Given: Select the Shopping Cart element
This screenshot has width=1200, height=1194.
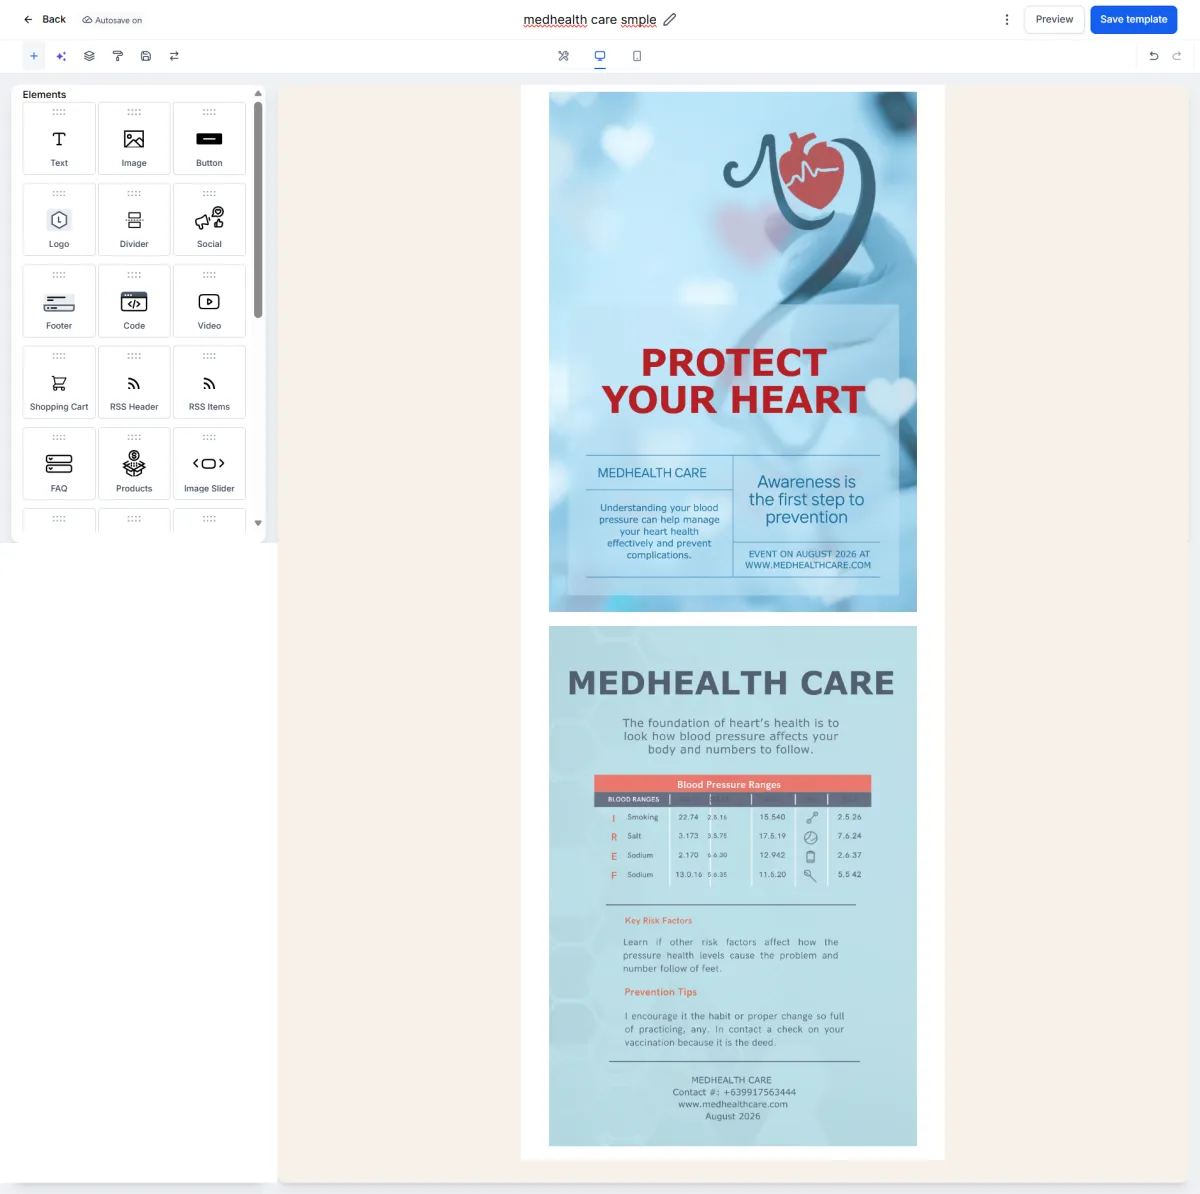Looking at the screenshot, I should (59, 382).
